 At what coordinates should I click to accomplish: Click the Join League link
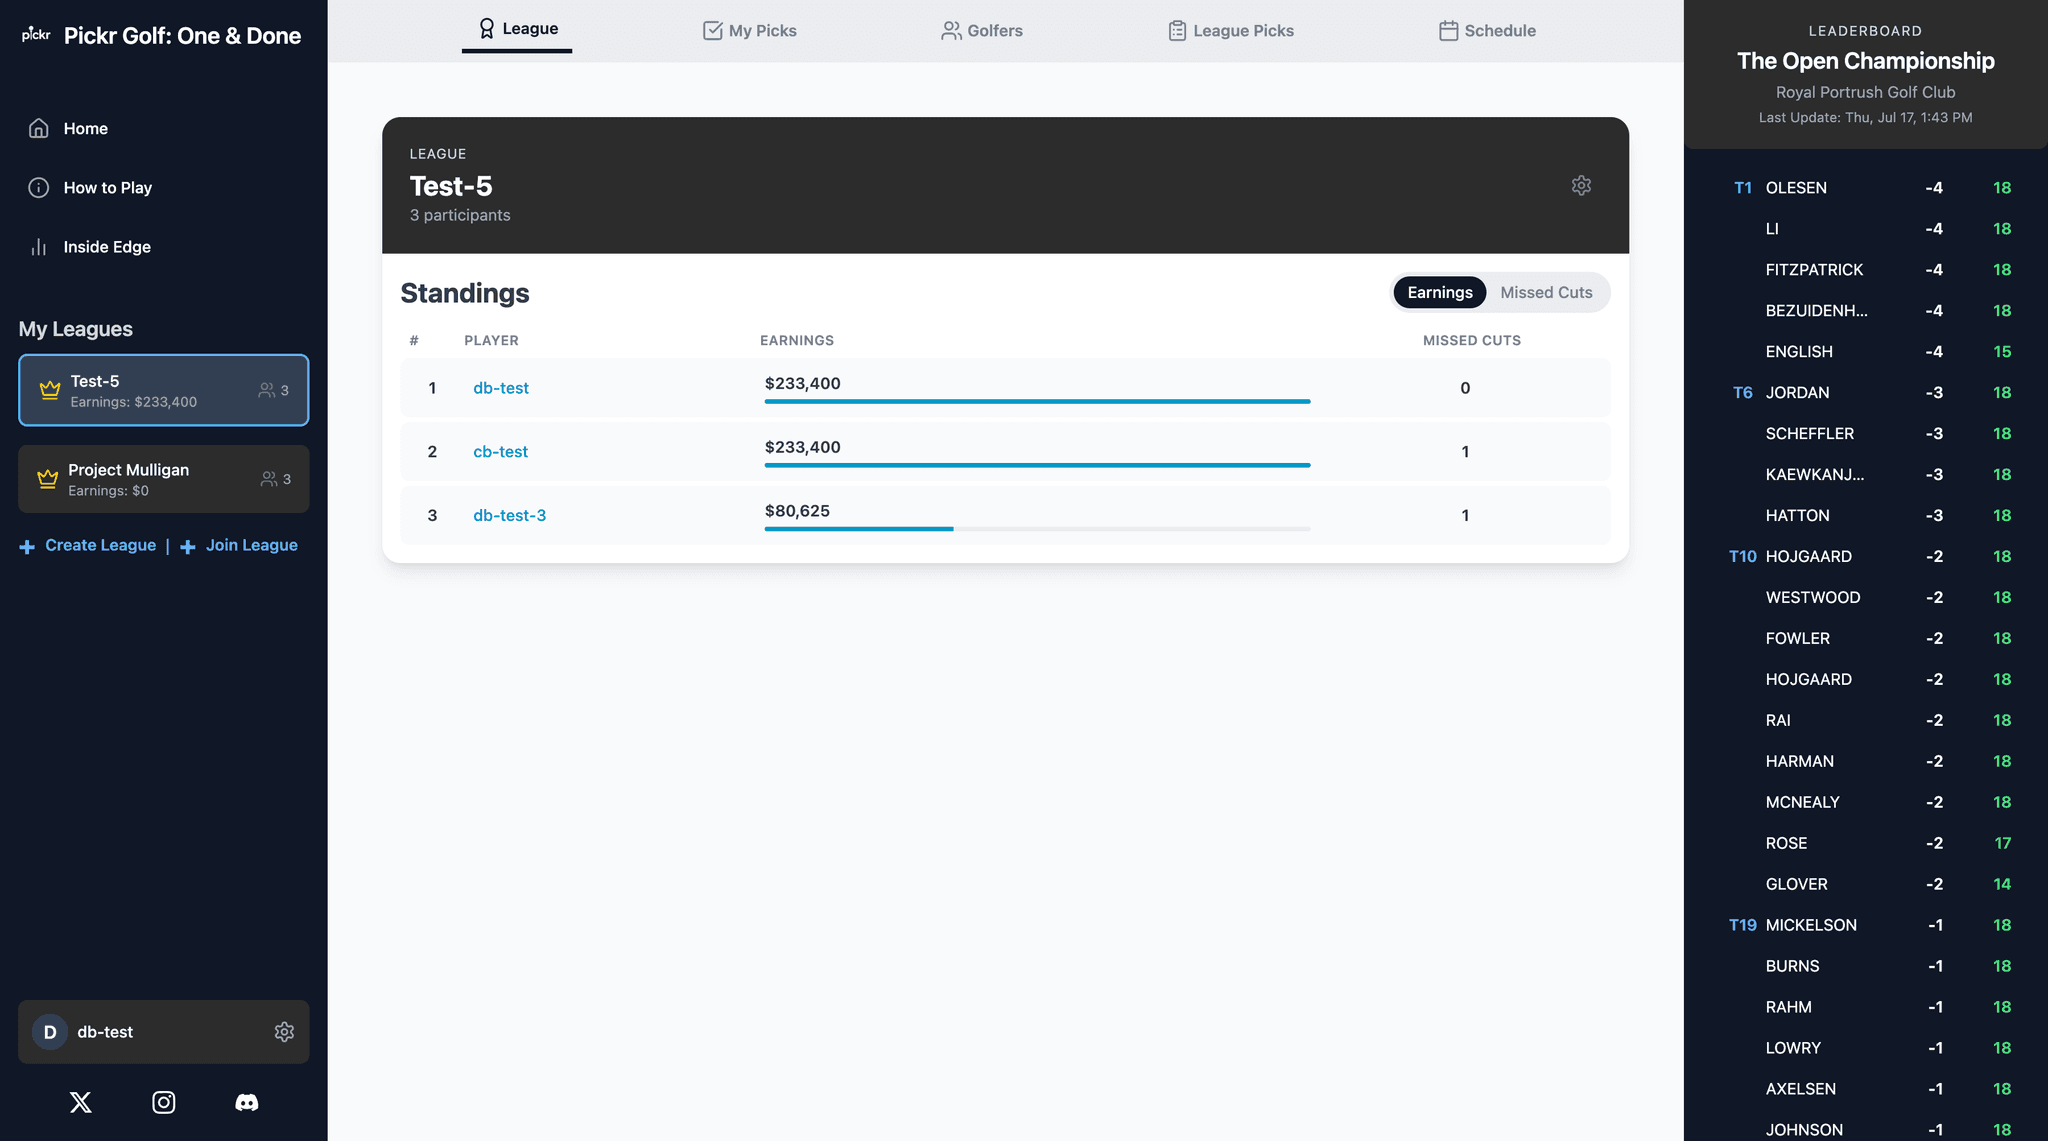(x=251, y=545)
